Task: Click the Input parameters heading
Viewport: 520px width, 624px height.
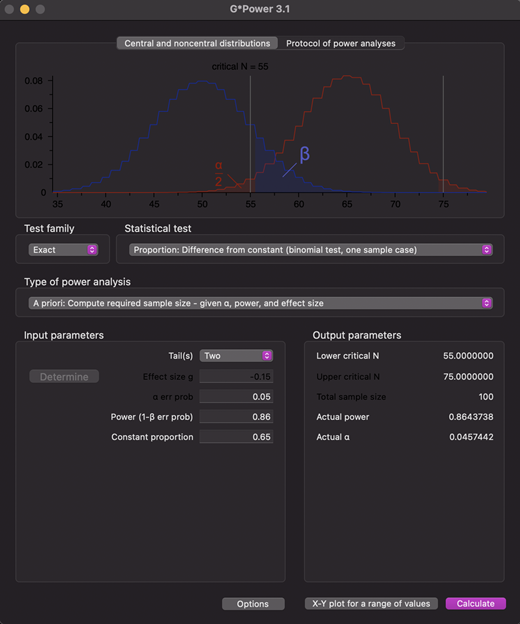Action: pyautogui.click(x=64, y=335)
